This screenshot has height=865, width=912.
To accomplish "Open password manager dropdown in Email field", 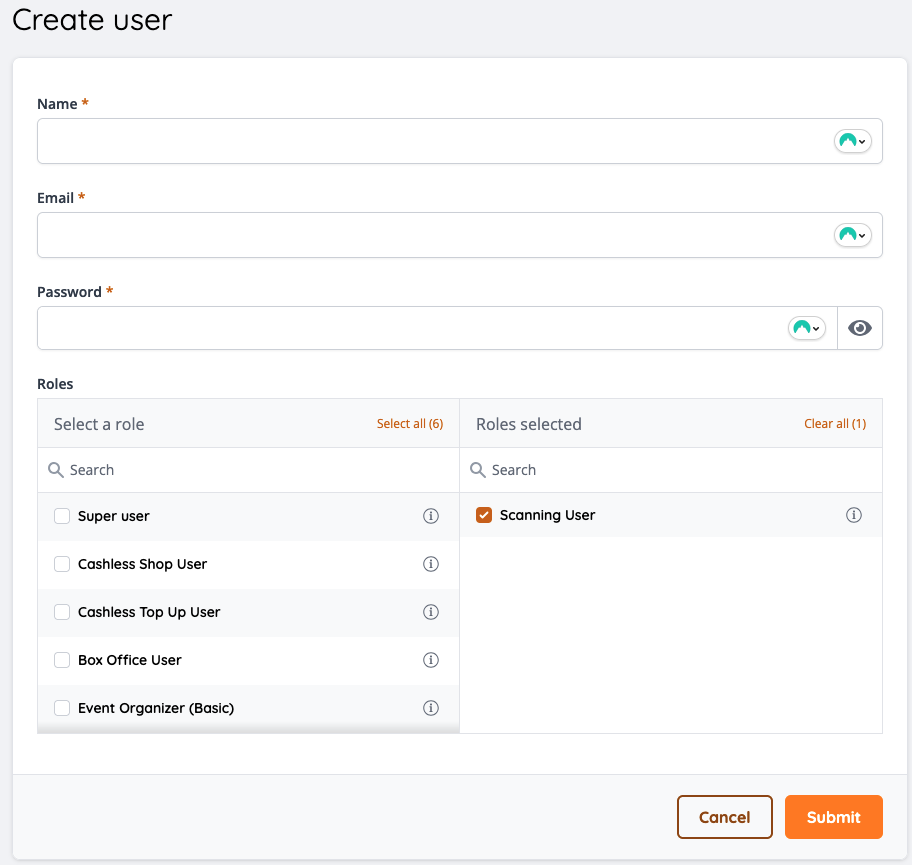I will (x=852, y=235).
